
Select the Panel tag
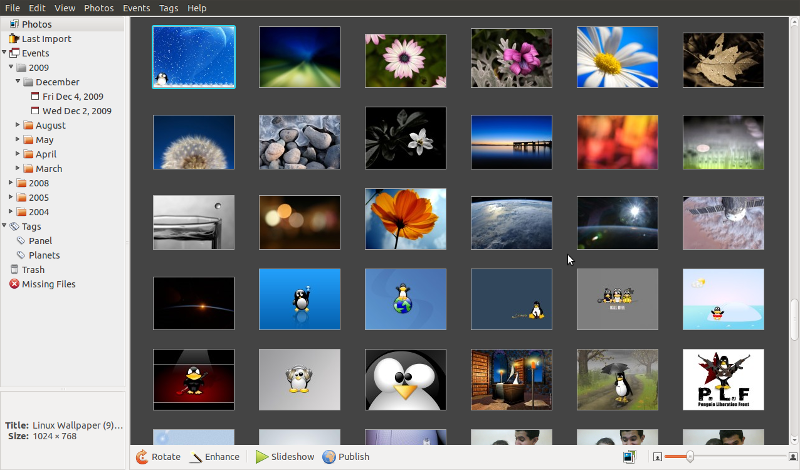(40, 241)
